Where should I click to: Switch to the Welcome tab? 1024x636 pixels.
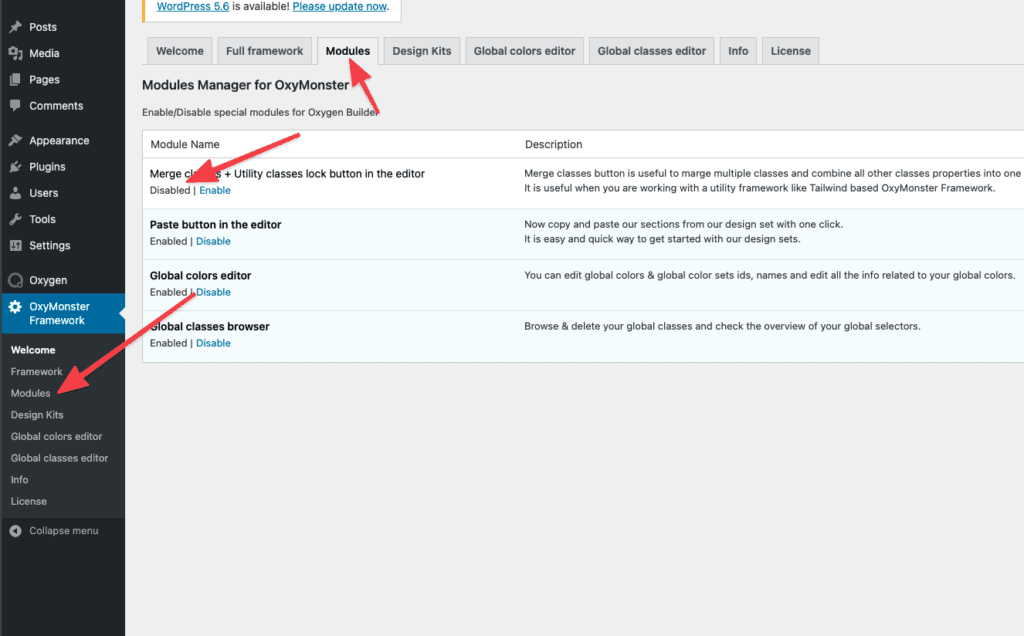[x=180, y=51]
